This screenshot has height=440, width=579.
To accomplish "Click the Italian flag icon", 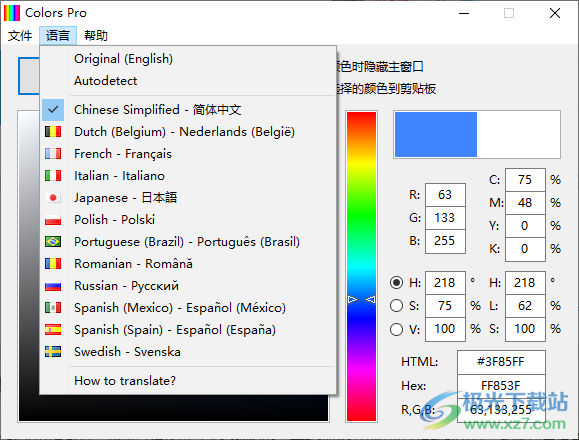I will (53, 176).
